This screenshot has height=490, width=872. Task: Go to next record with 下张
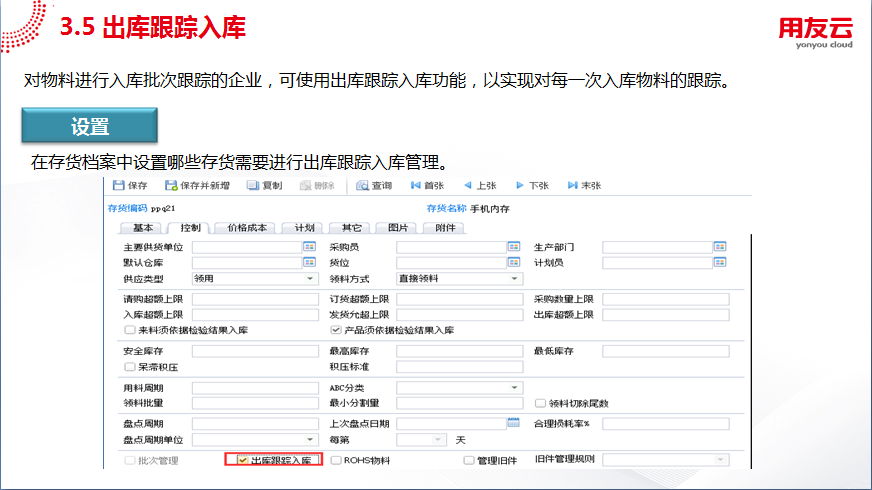pyautogui.click(x=520, y=186)
